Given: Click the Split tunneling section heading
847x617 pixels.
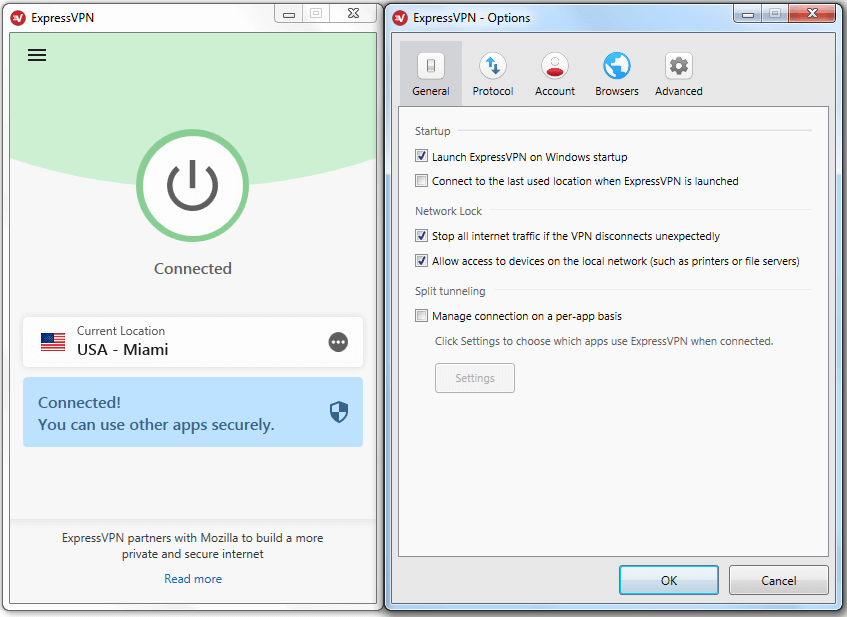Looking at the screenshot, I should click(x=450, y=291).
